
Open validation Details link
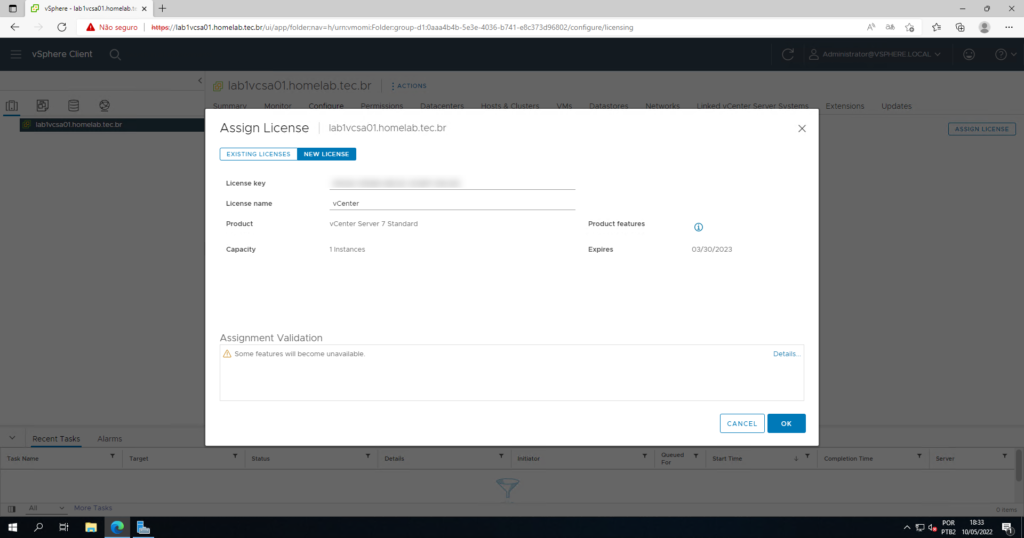(x=786, y=354)
